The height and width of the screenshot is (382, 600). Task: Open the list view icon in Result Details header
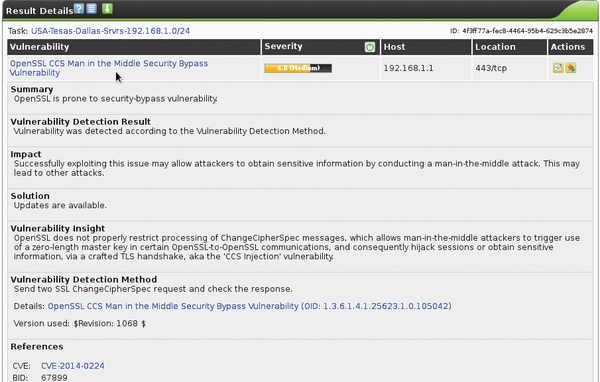pos(91,8)
